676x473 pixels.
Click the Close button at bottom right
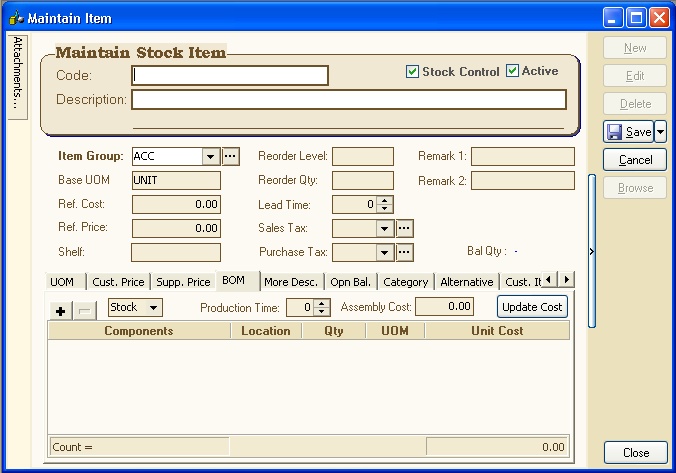point(635,453)
